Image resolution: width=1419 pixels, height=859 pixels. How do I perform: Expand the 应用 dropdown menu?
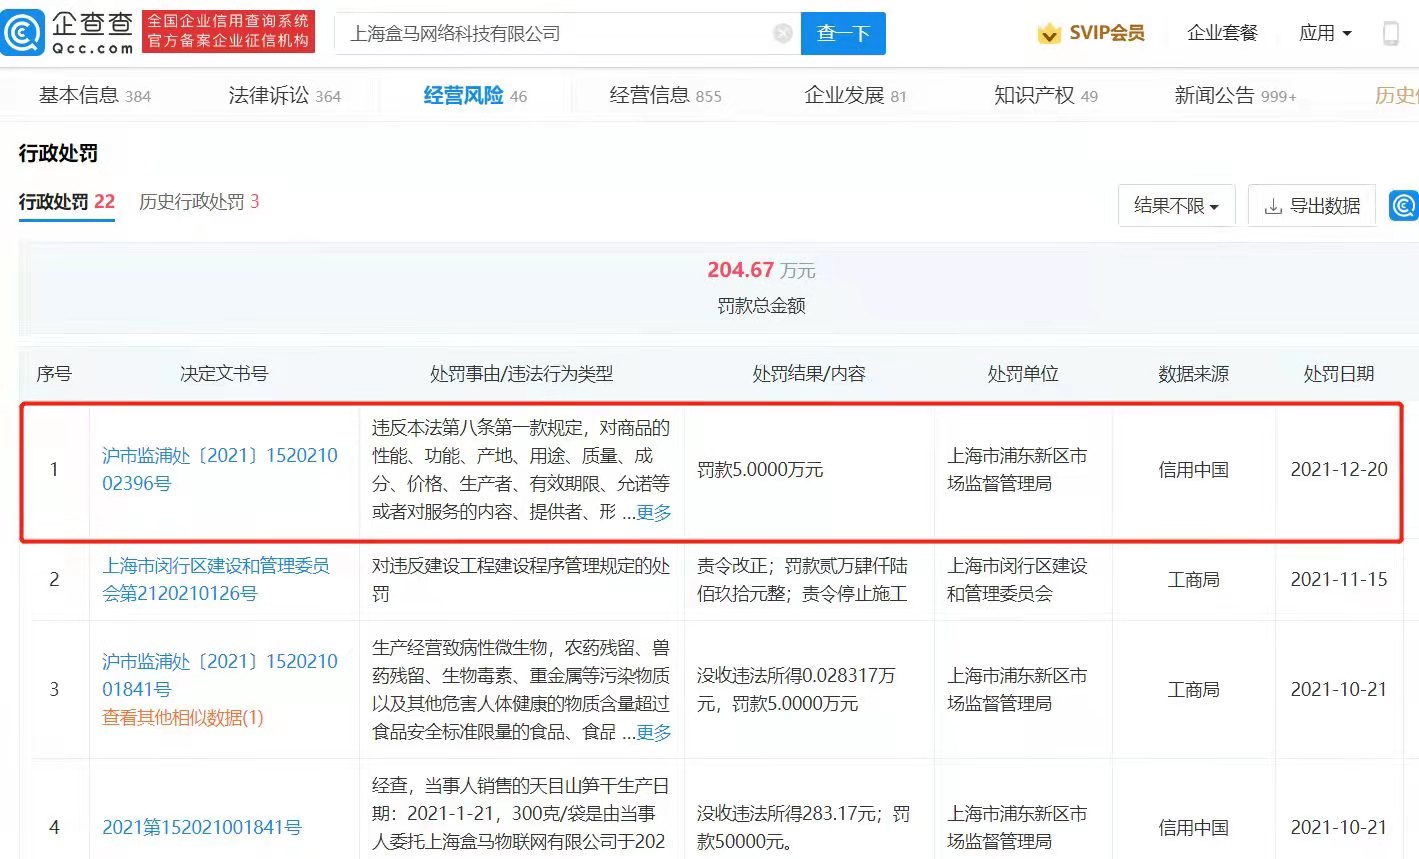pos(1325,33)
